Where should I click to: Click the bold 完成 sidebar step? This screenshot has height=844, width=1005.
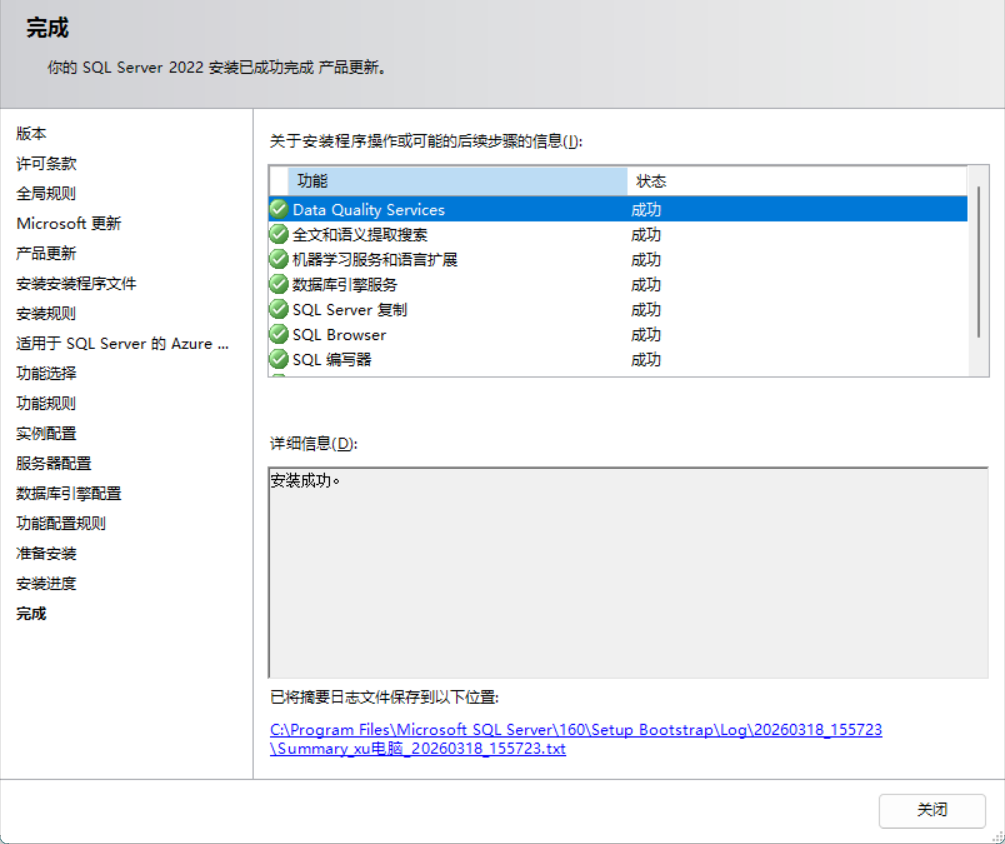click(31, 613)
